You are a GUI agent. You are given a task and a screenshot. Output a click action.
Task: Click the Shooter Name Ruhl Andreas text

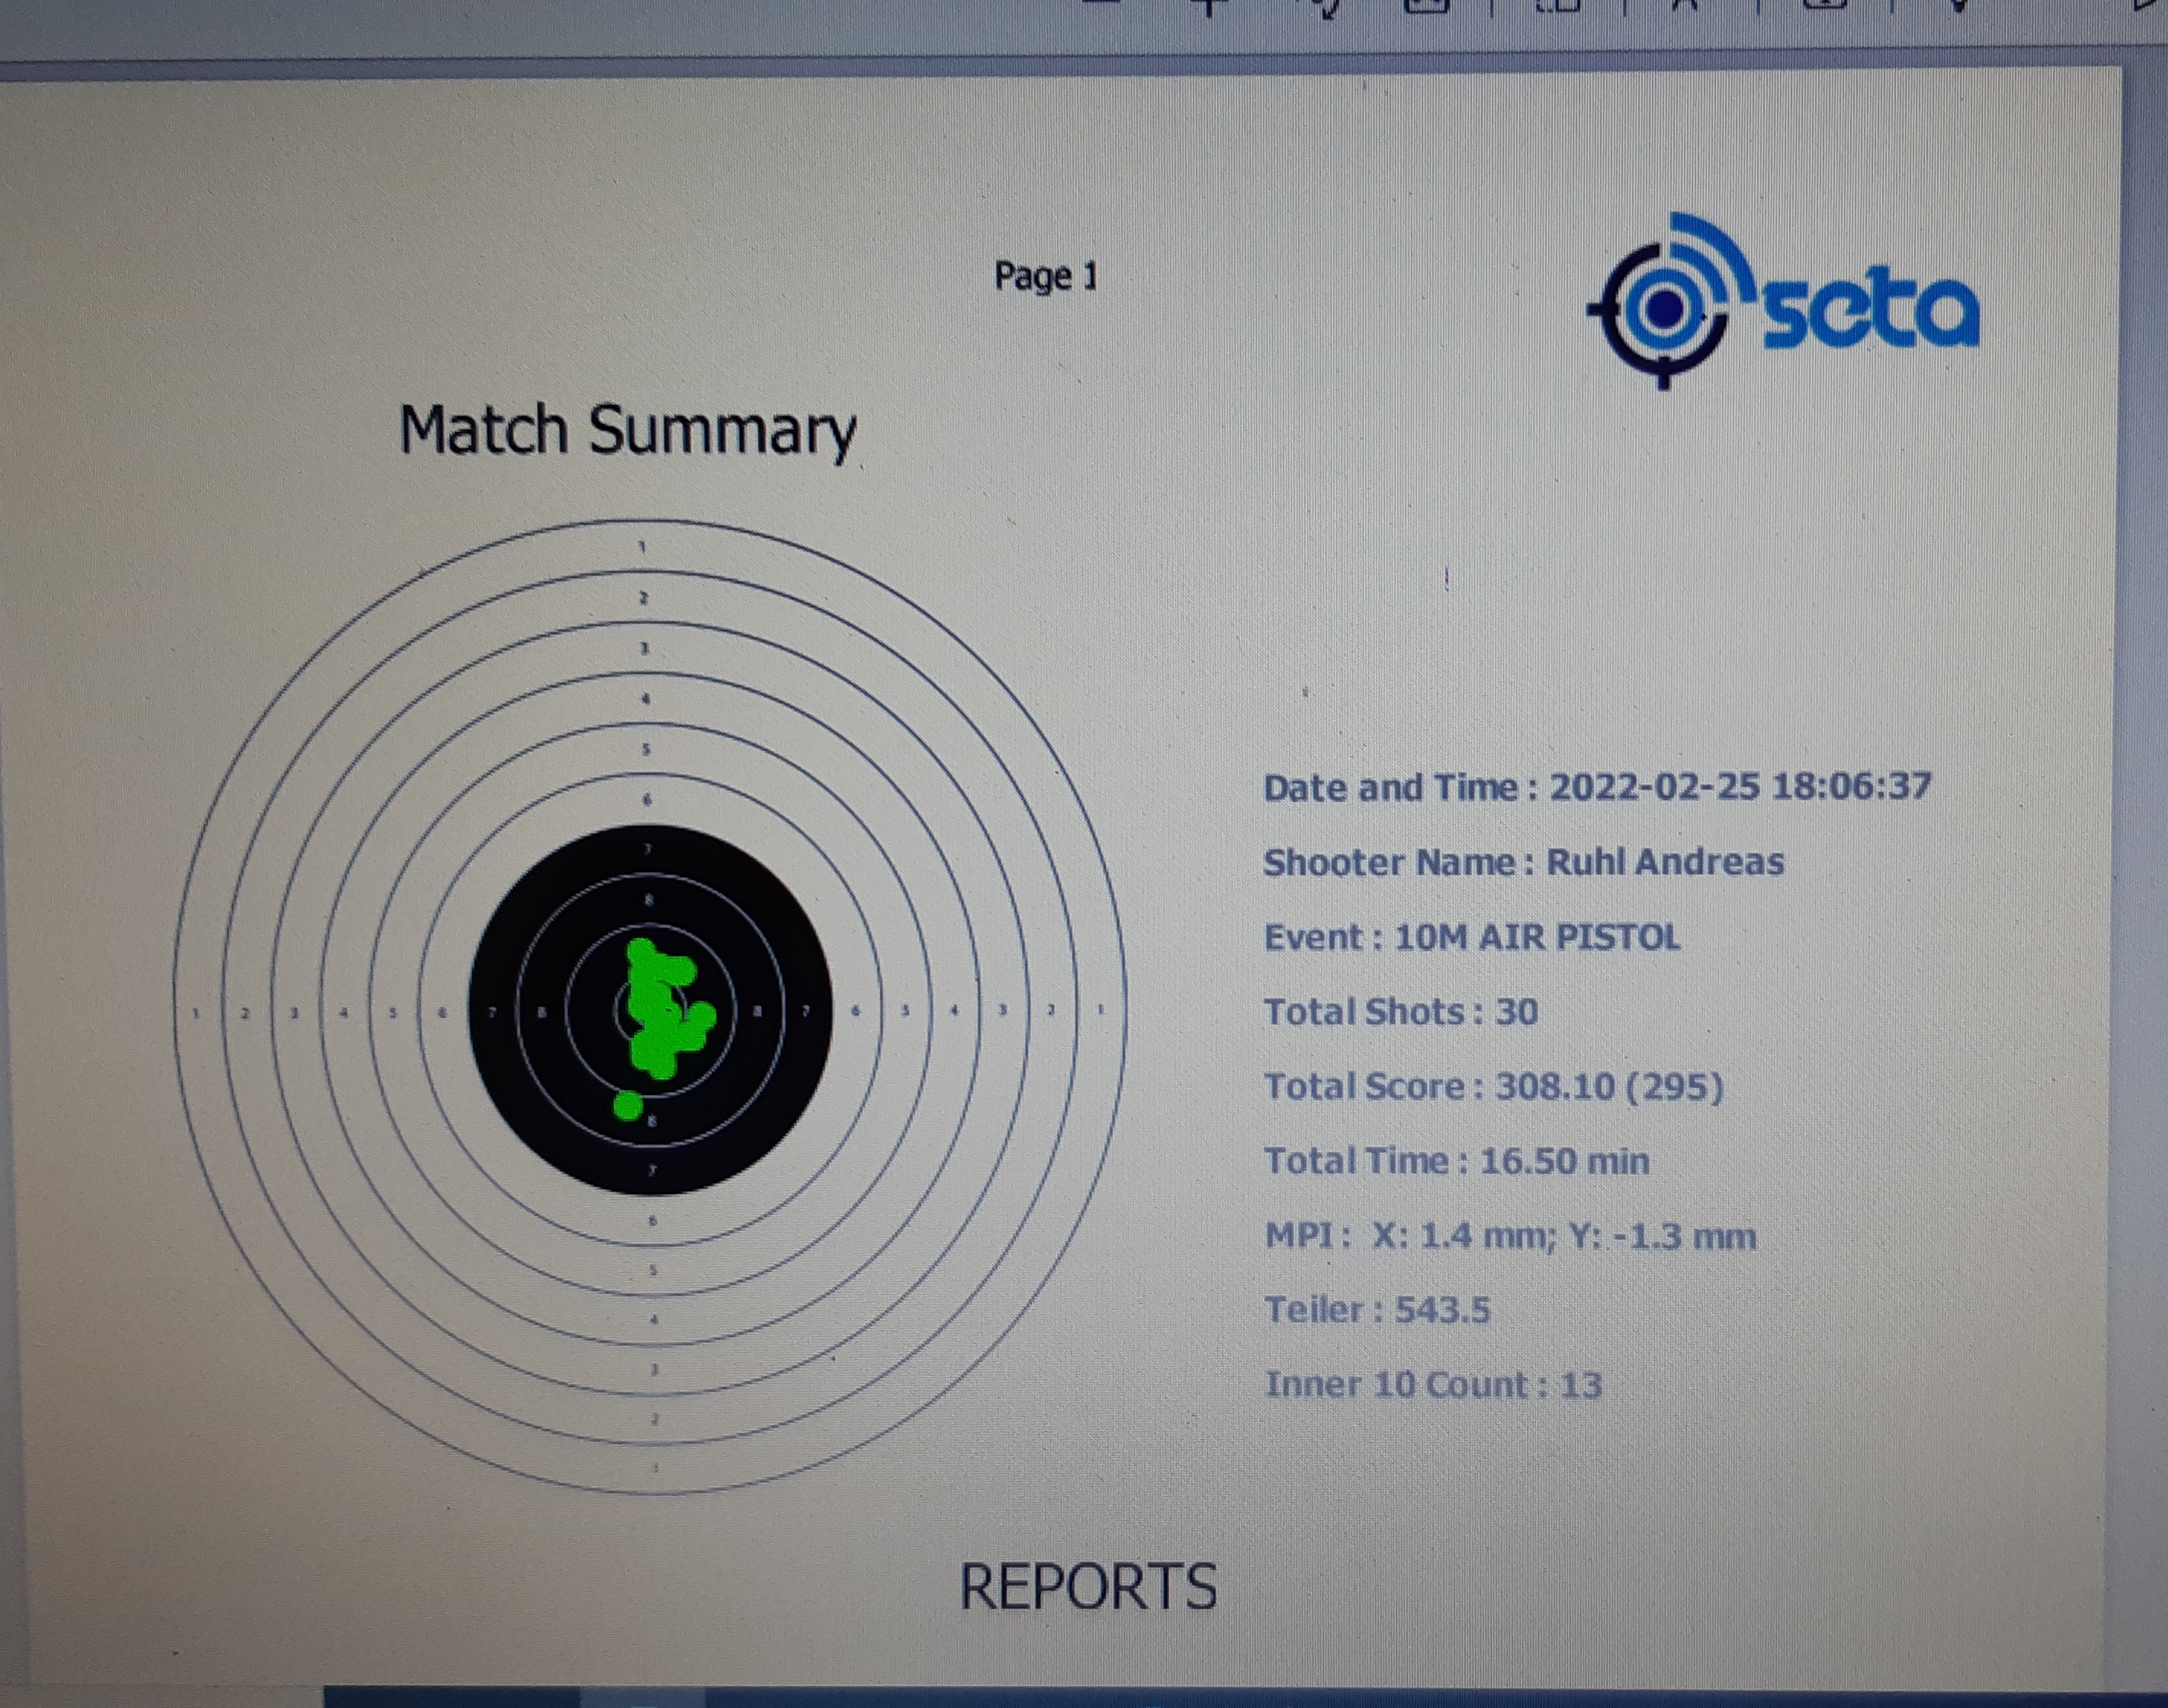pyautogui.click(x=1523, y=862)
